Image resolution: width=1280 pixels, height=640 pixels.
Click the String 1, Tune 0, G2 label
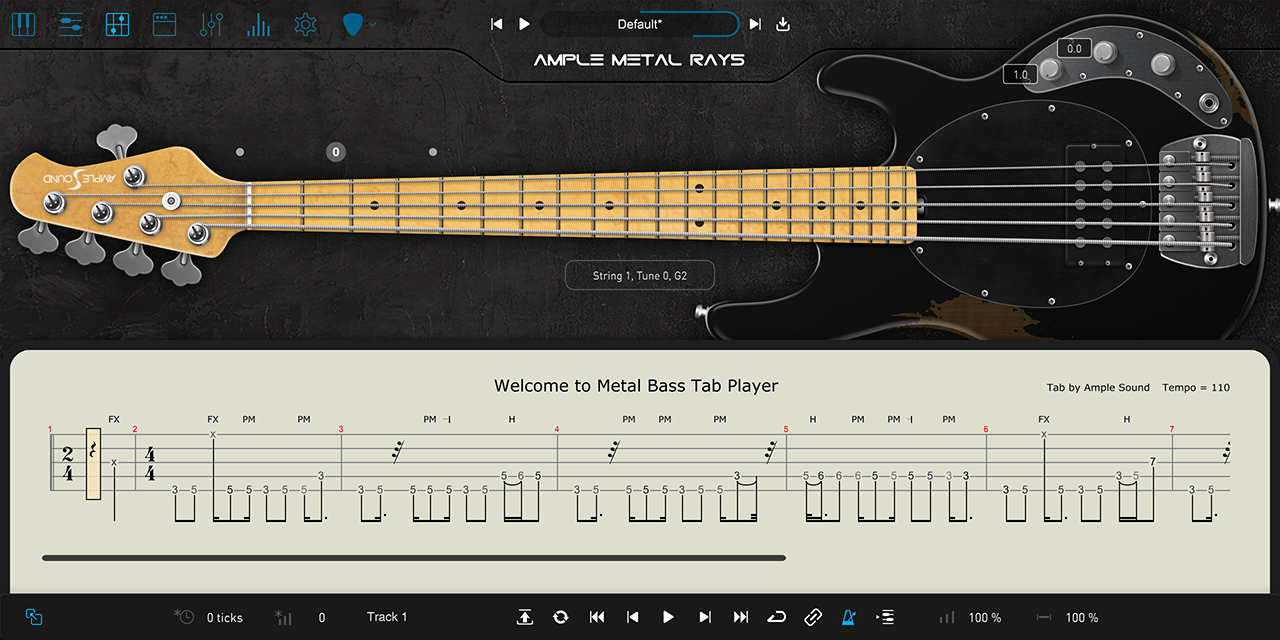coord(640,275)
